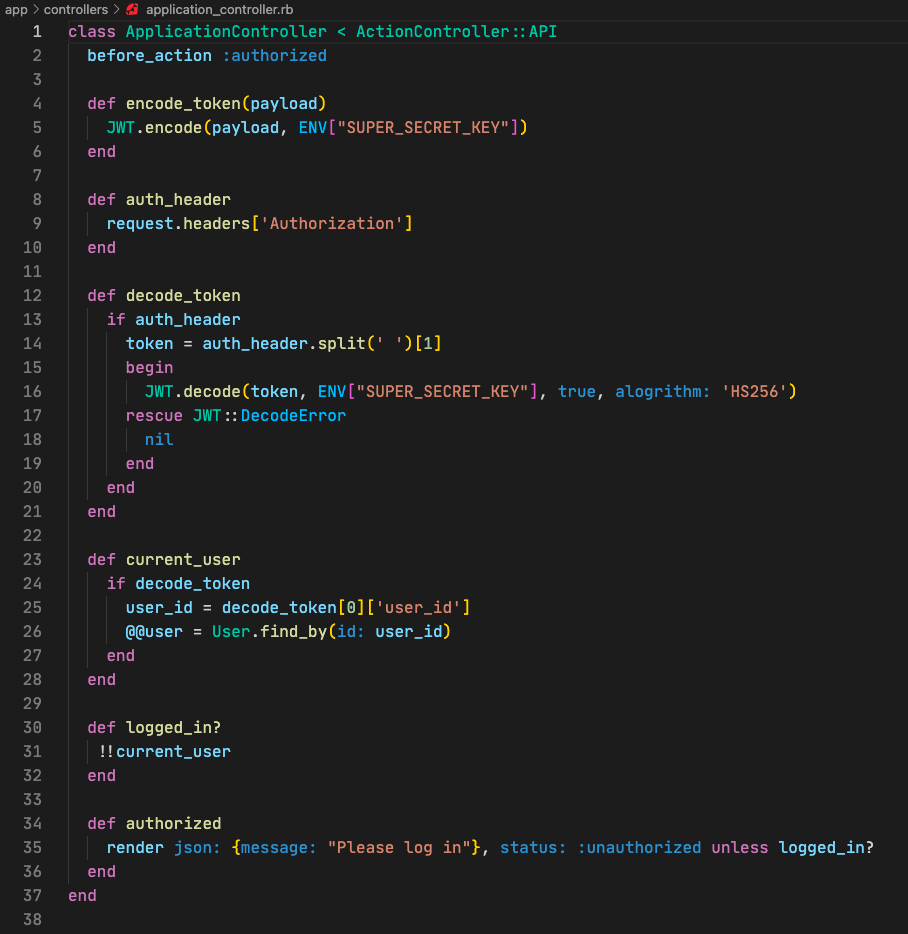Click the "Please log in" string

pos(399,848)
